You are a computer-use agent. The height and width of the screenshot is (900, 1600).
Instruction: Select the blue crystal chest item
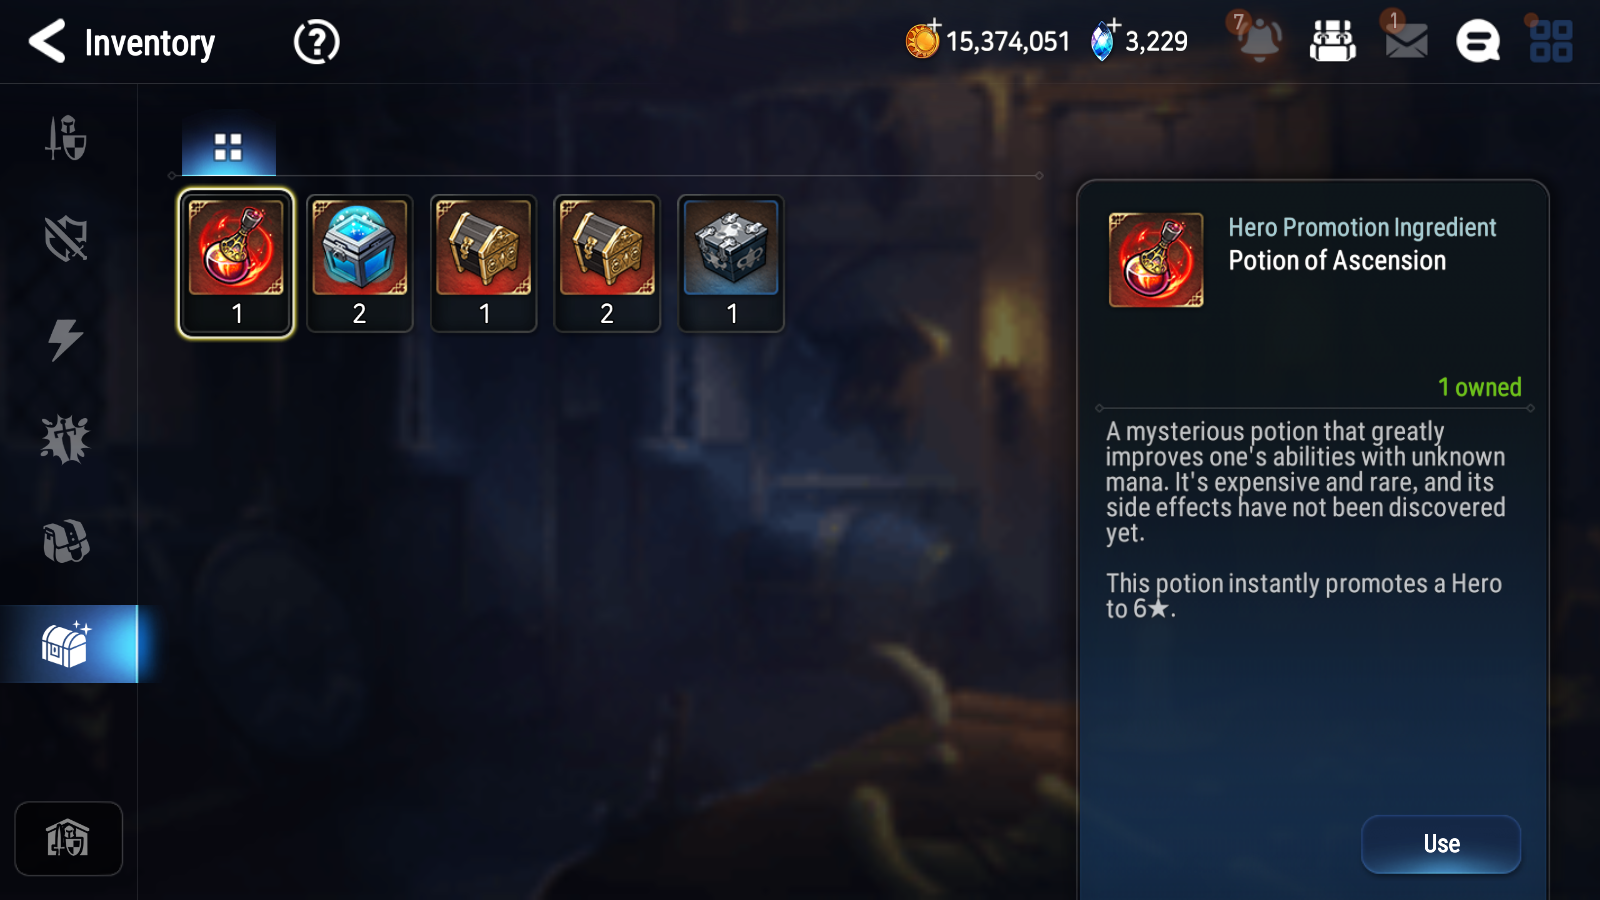point(360,263)
